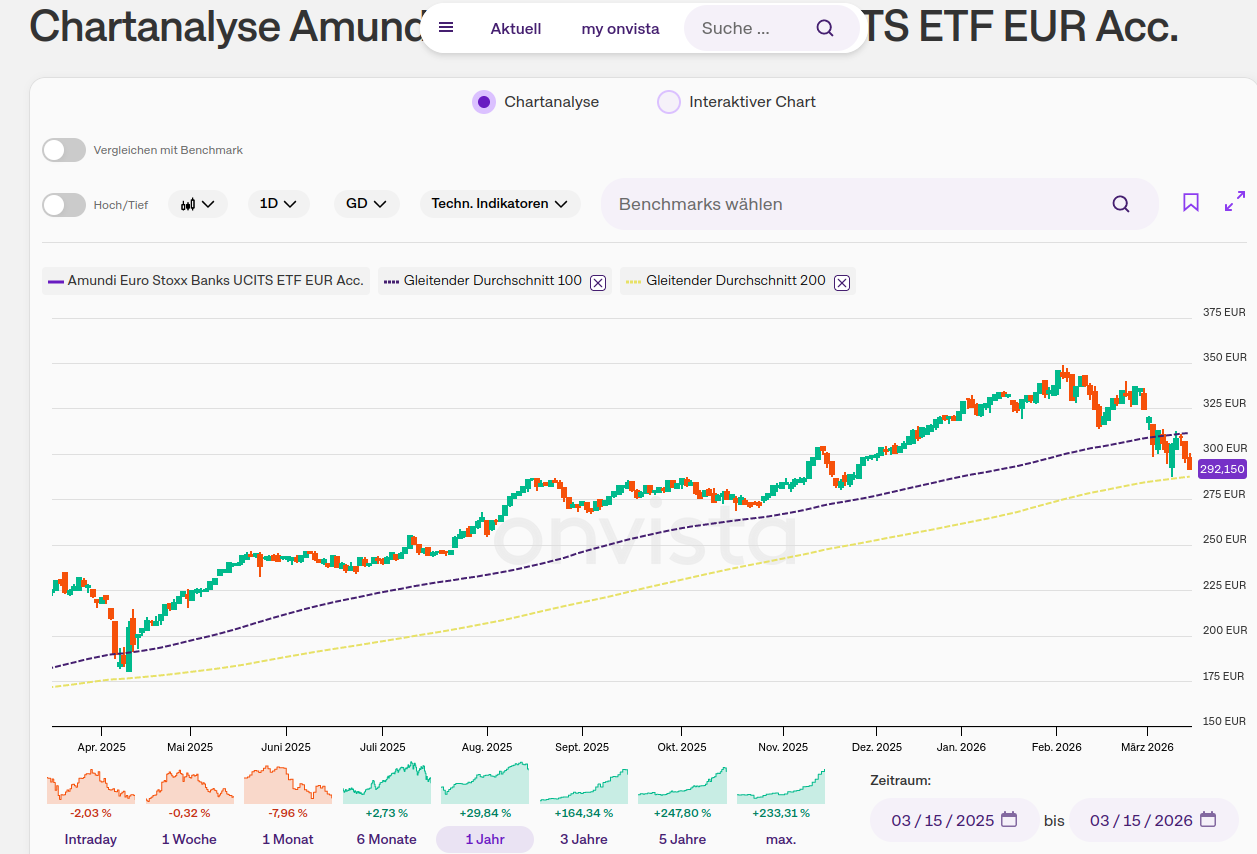The width and height of the screenshot is (1257, 854).
Task: Click the Gleitender Durchschnitt 200 legend label
Action: (x=736, y=281)
